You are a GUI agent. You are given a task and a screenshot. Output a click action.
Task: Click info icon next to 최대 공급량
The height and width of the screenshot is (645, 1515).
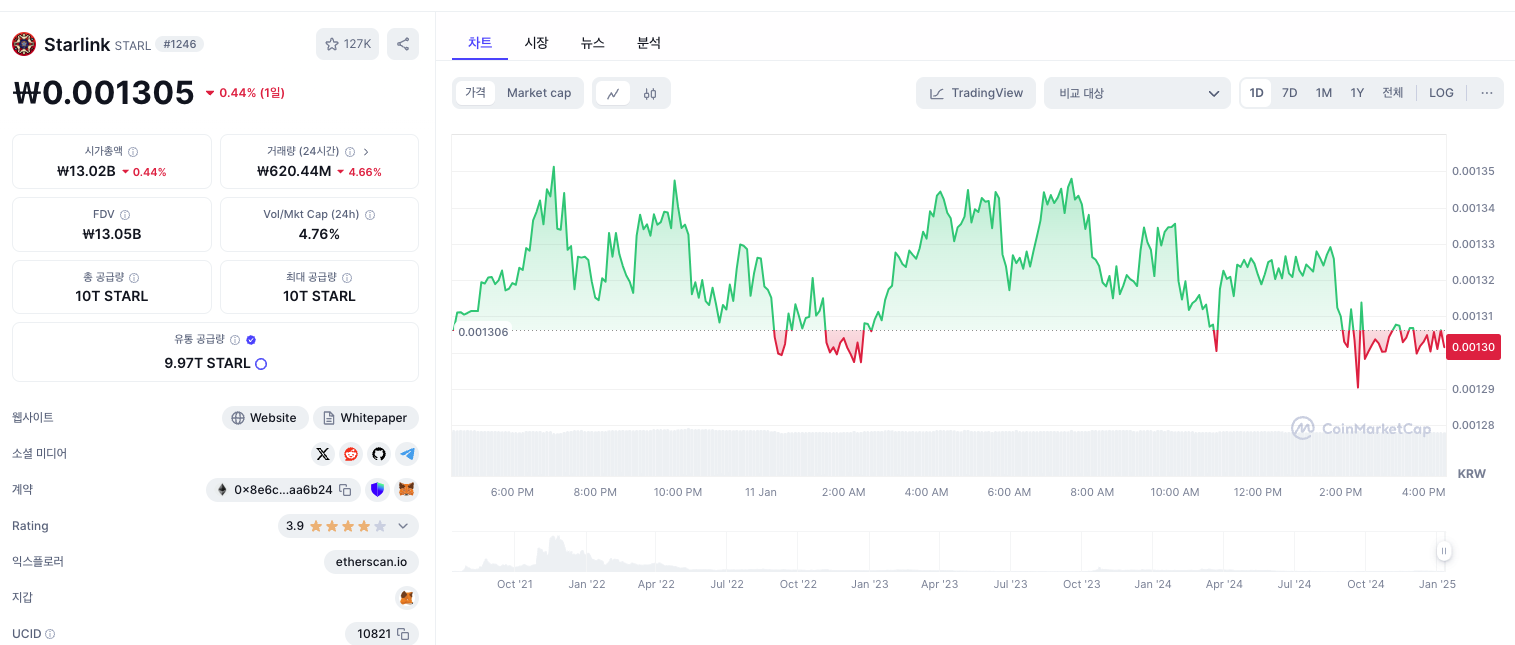click(x=347, y=278)
